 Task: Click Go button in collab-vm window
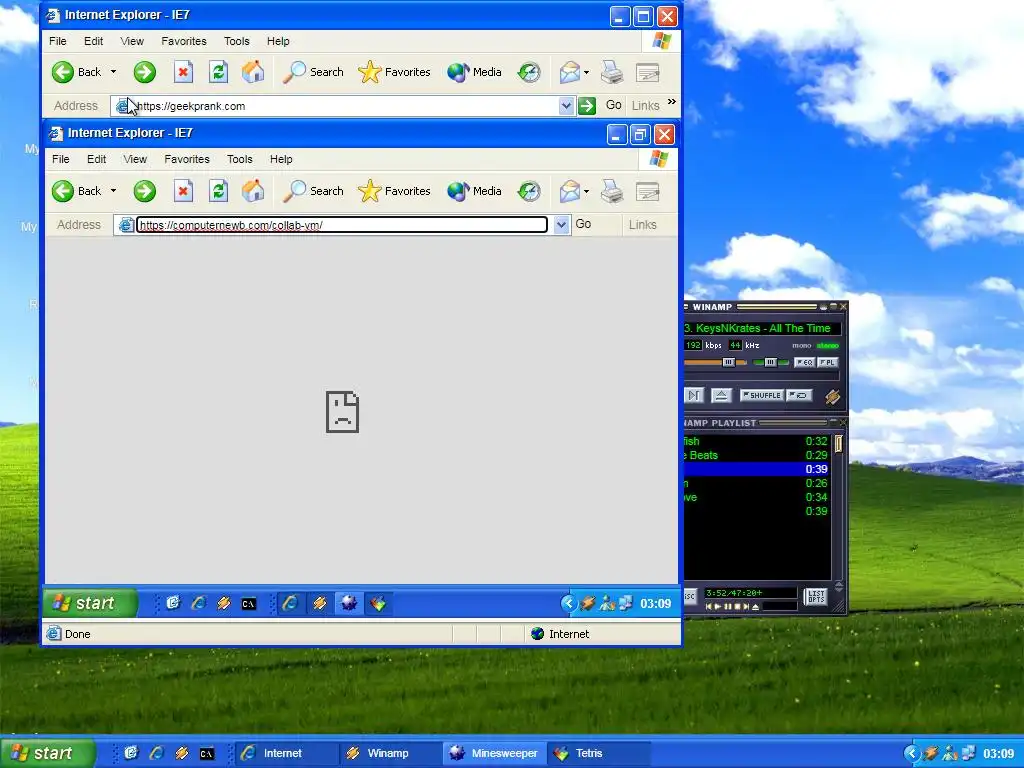(583, 224)
